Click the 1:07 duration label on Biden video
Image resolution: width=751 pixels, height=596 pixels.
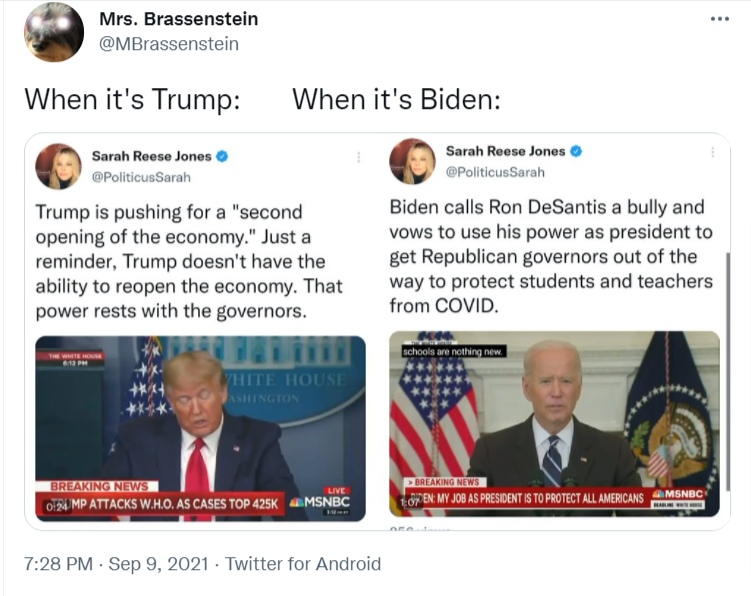pos(409,502)
